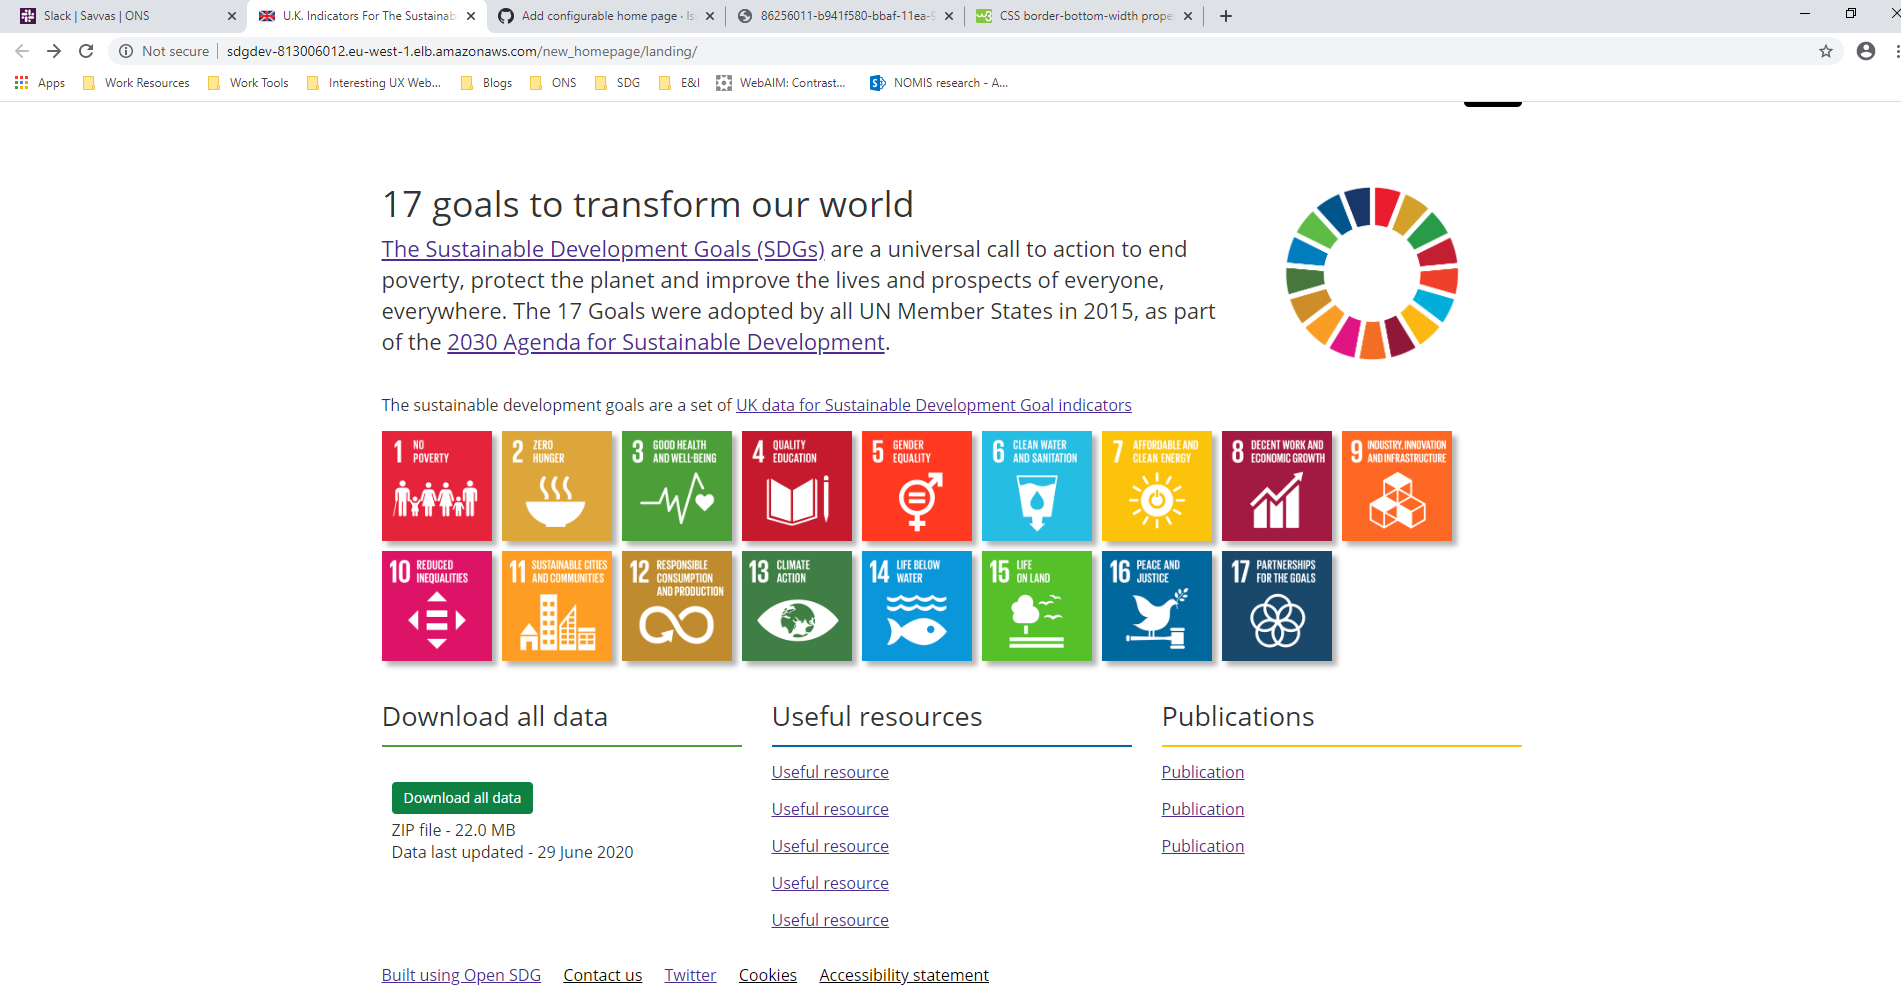
Task: Open Clean Water and Sanitation tile
Action: tap(1037, 486)
